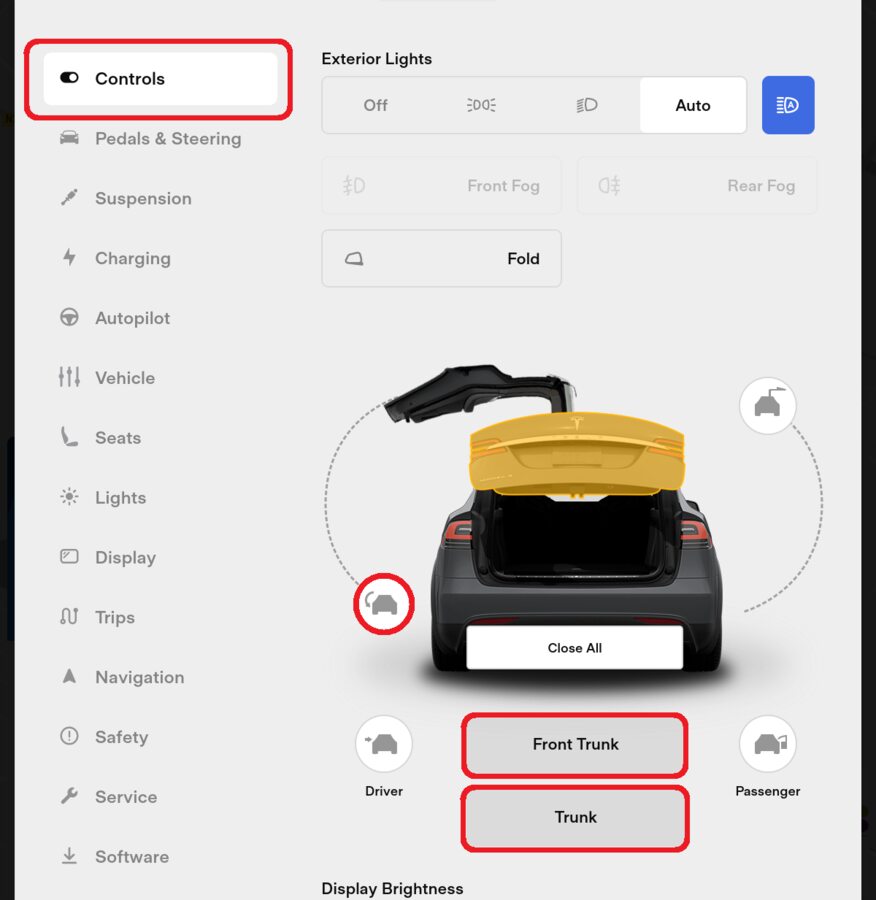The width and height of the screenshot is (876, 900).
Task: Click the Close All button
Action: coord(574,648)
